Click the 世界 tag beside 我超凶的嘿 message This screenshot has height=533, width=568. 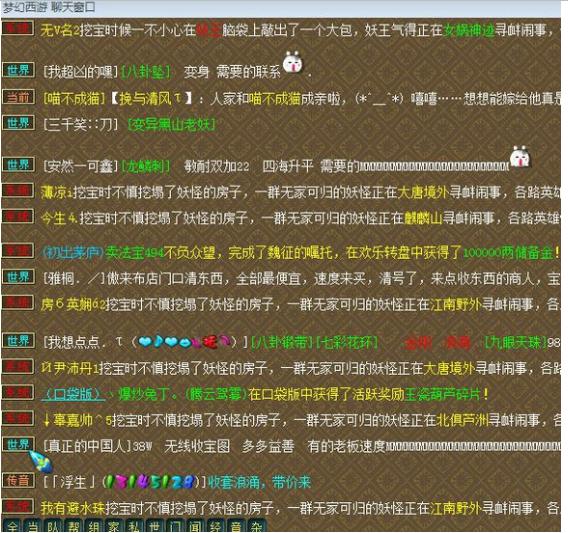click(x=18, y=70)
